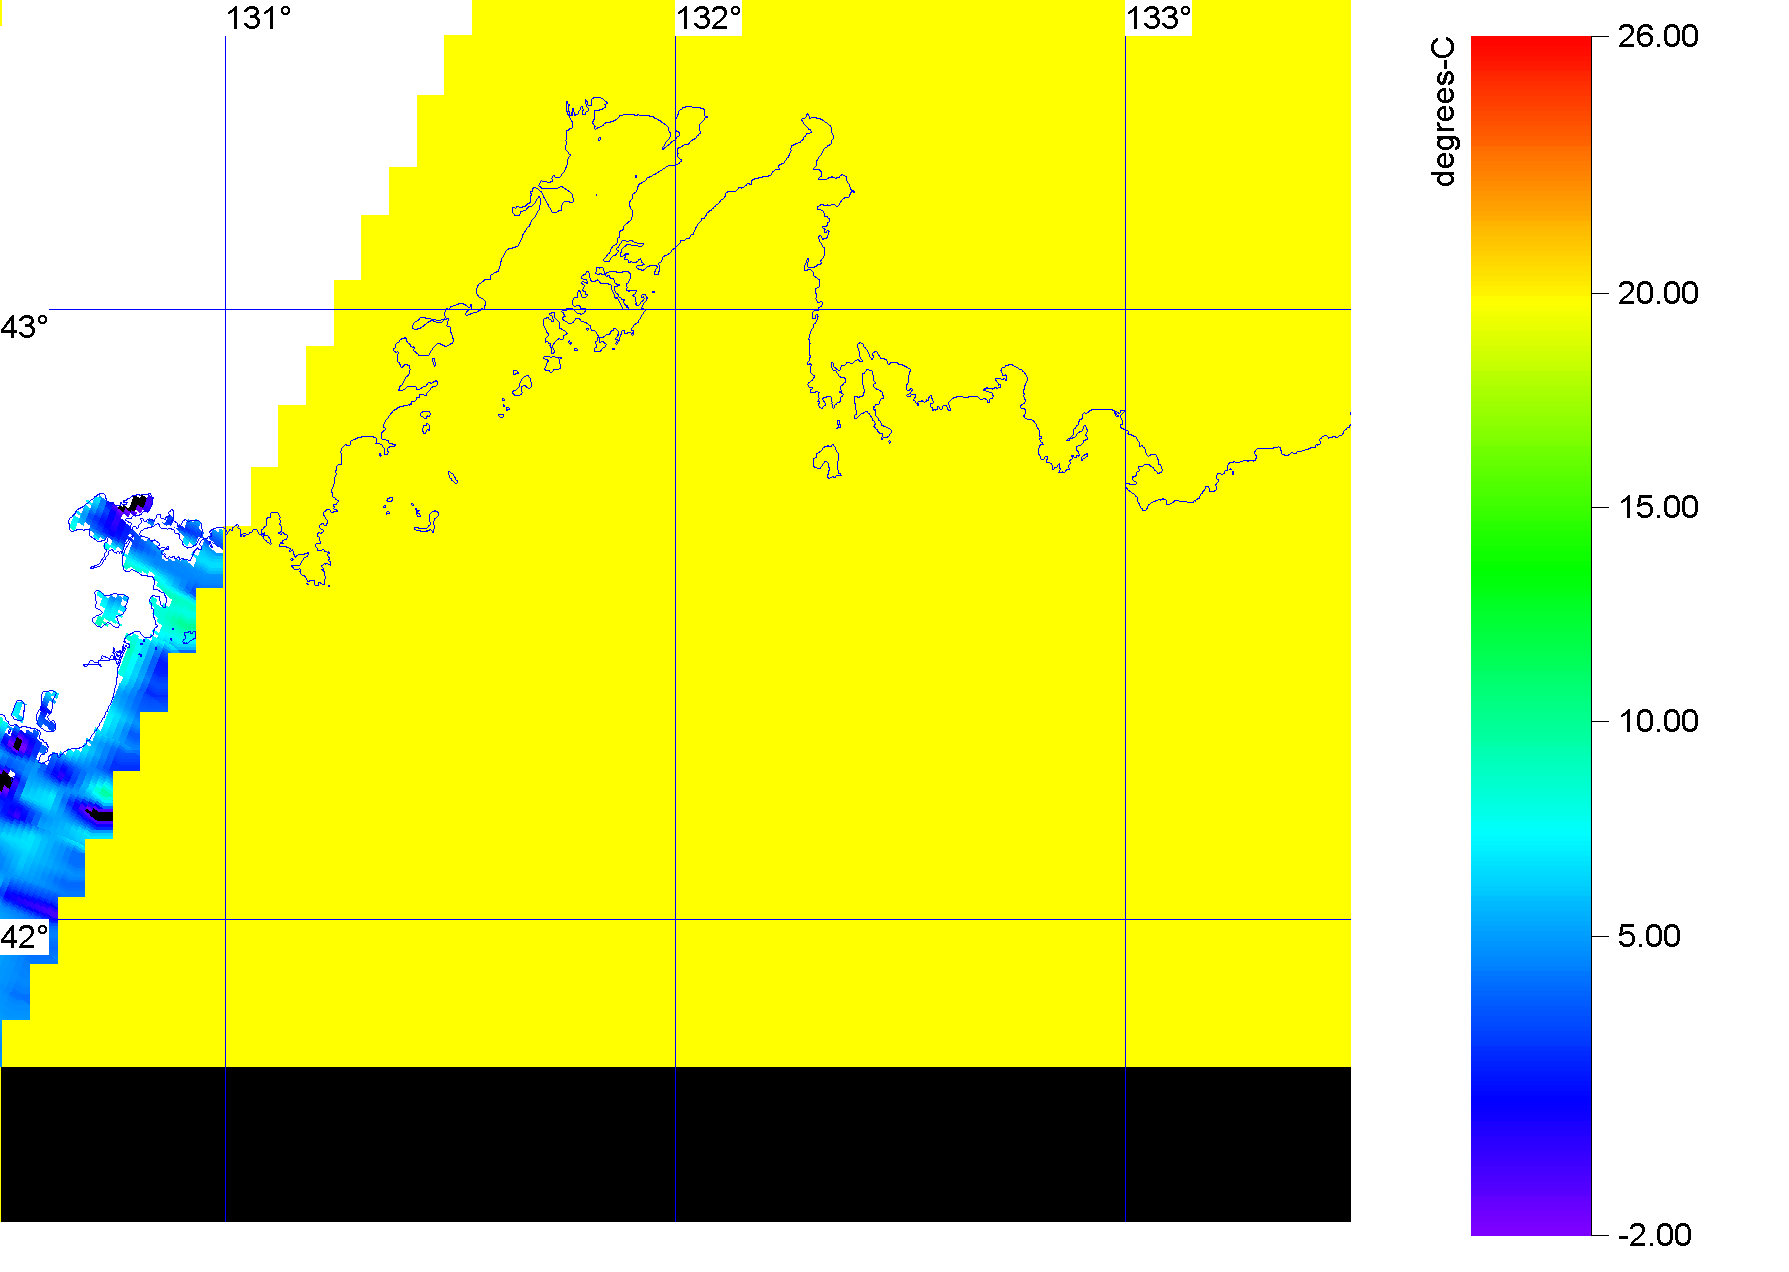1789x1272 pixels.
Task: Click the 43° latitude label
Action: pos(24,327)
